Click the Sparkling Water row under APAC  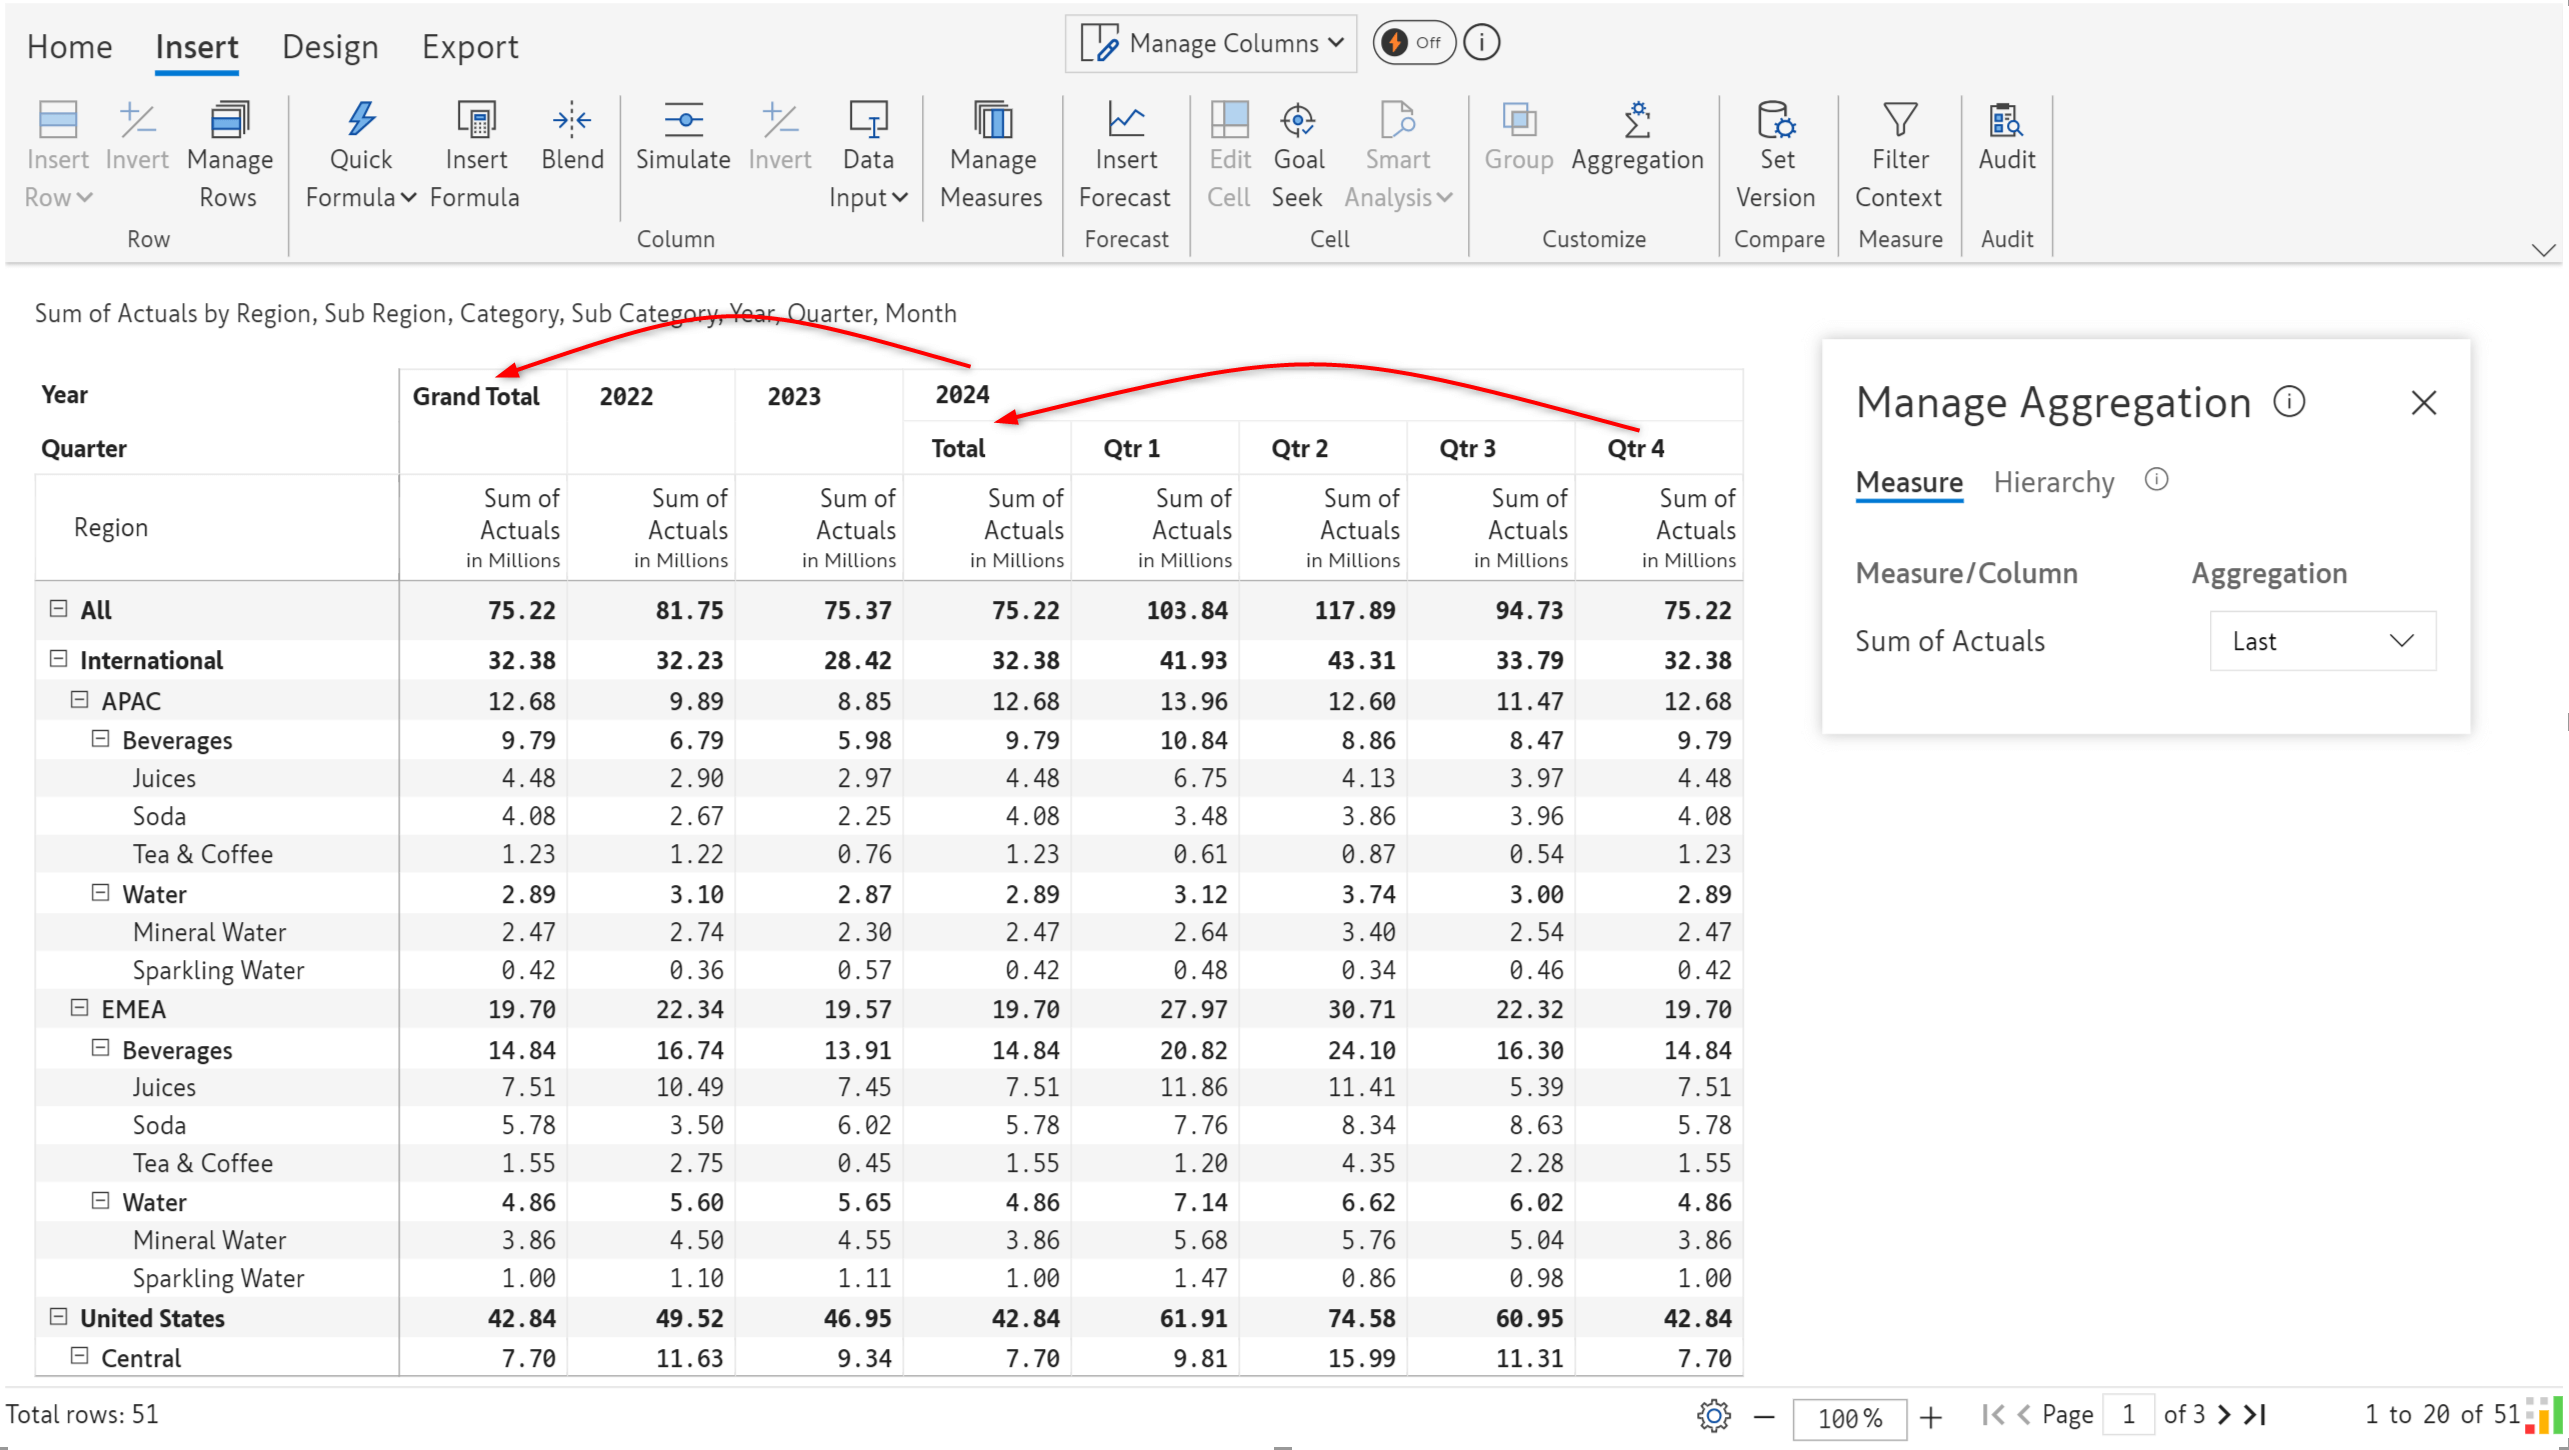click(x=889, y=969)
